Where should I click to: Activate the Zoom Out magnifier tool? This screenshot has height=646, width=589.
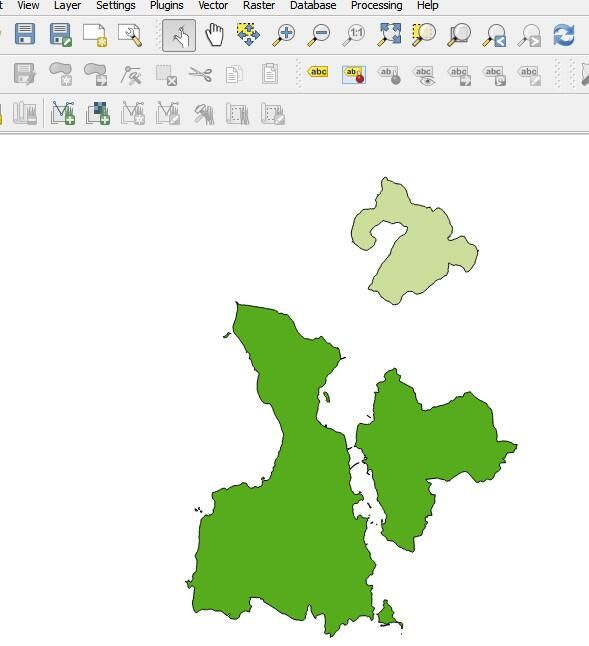click(319, 35)
